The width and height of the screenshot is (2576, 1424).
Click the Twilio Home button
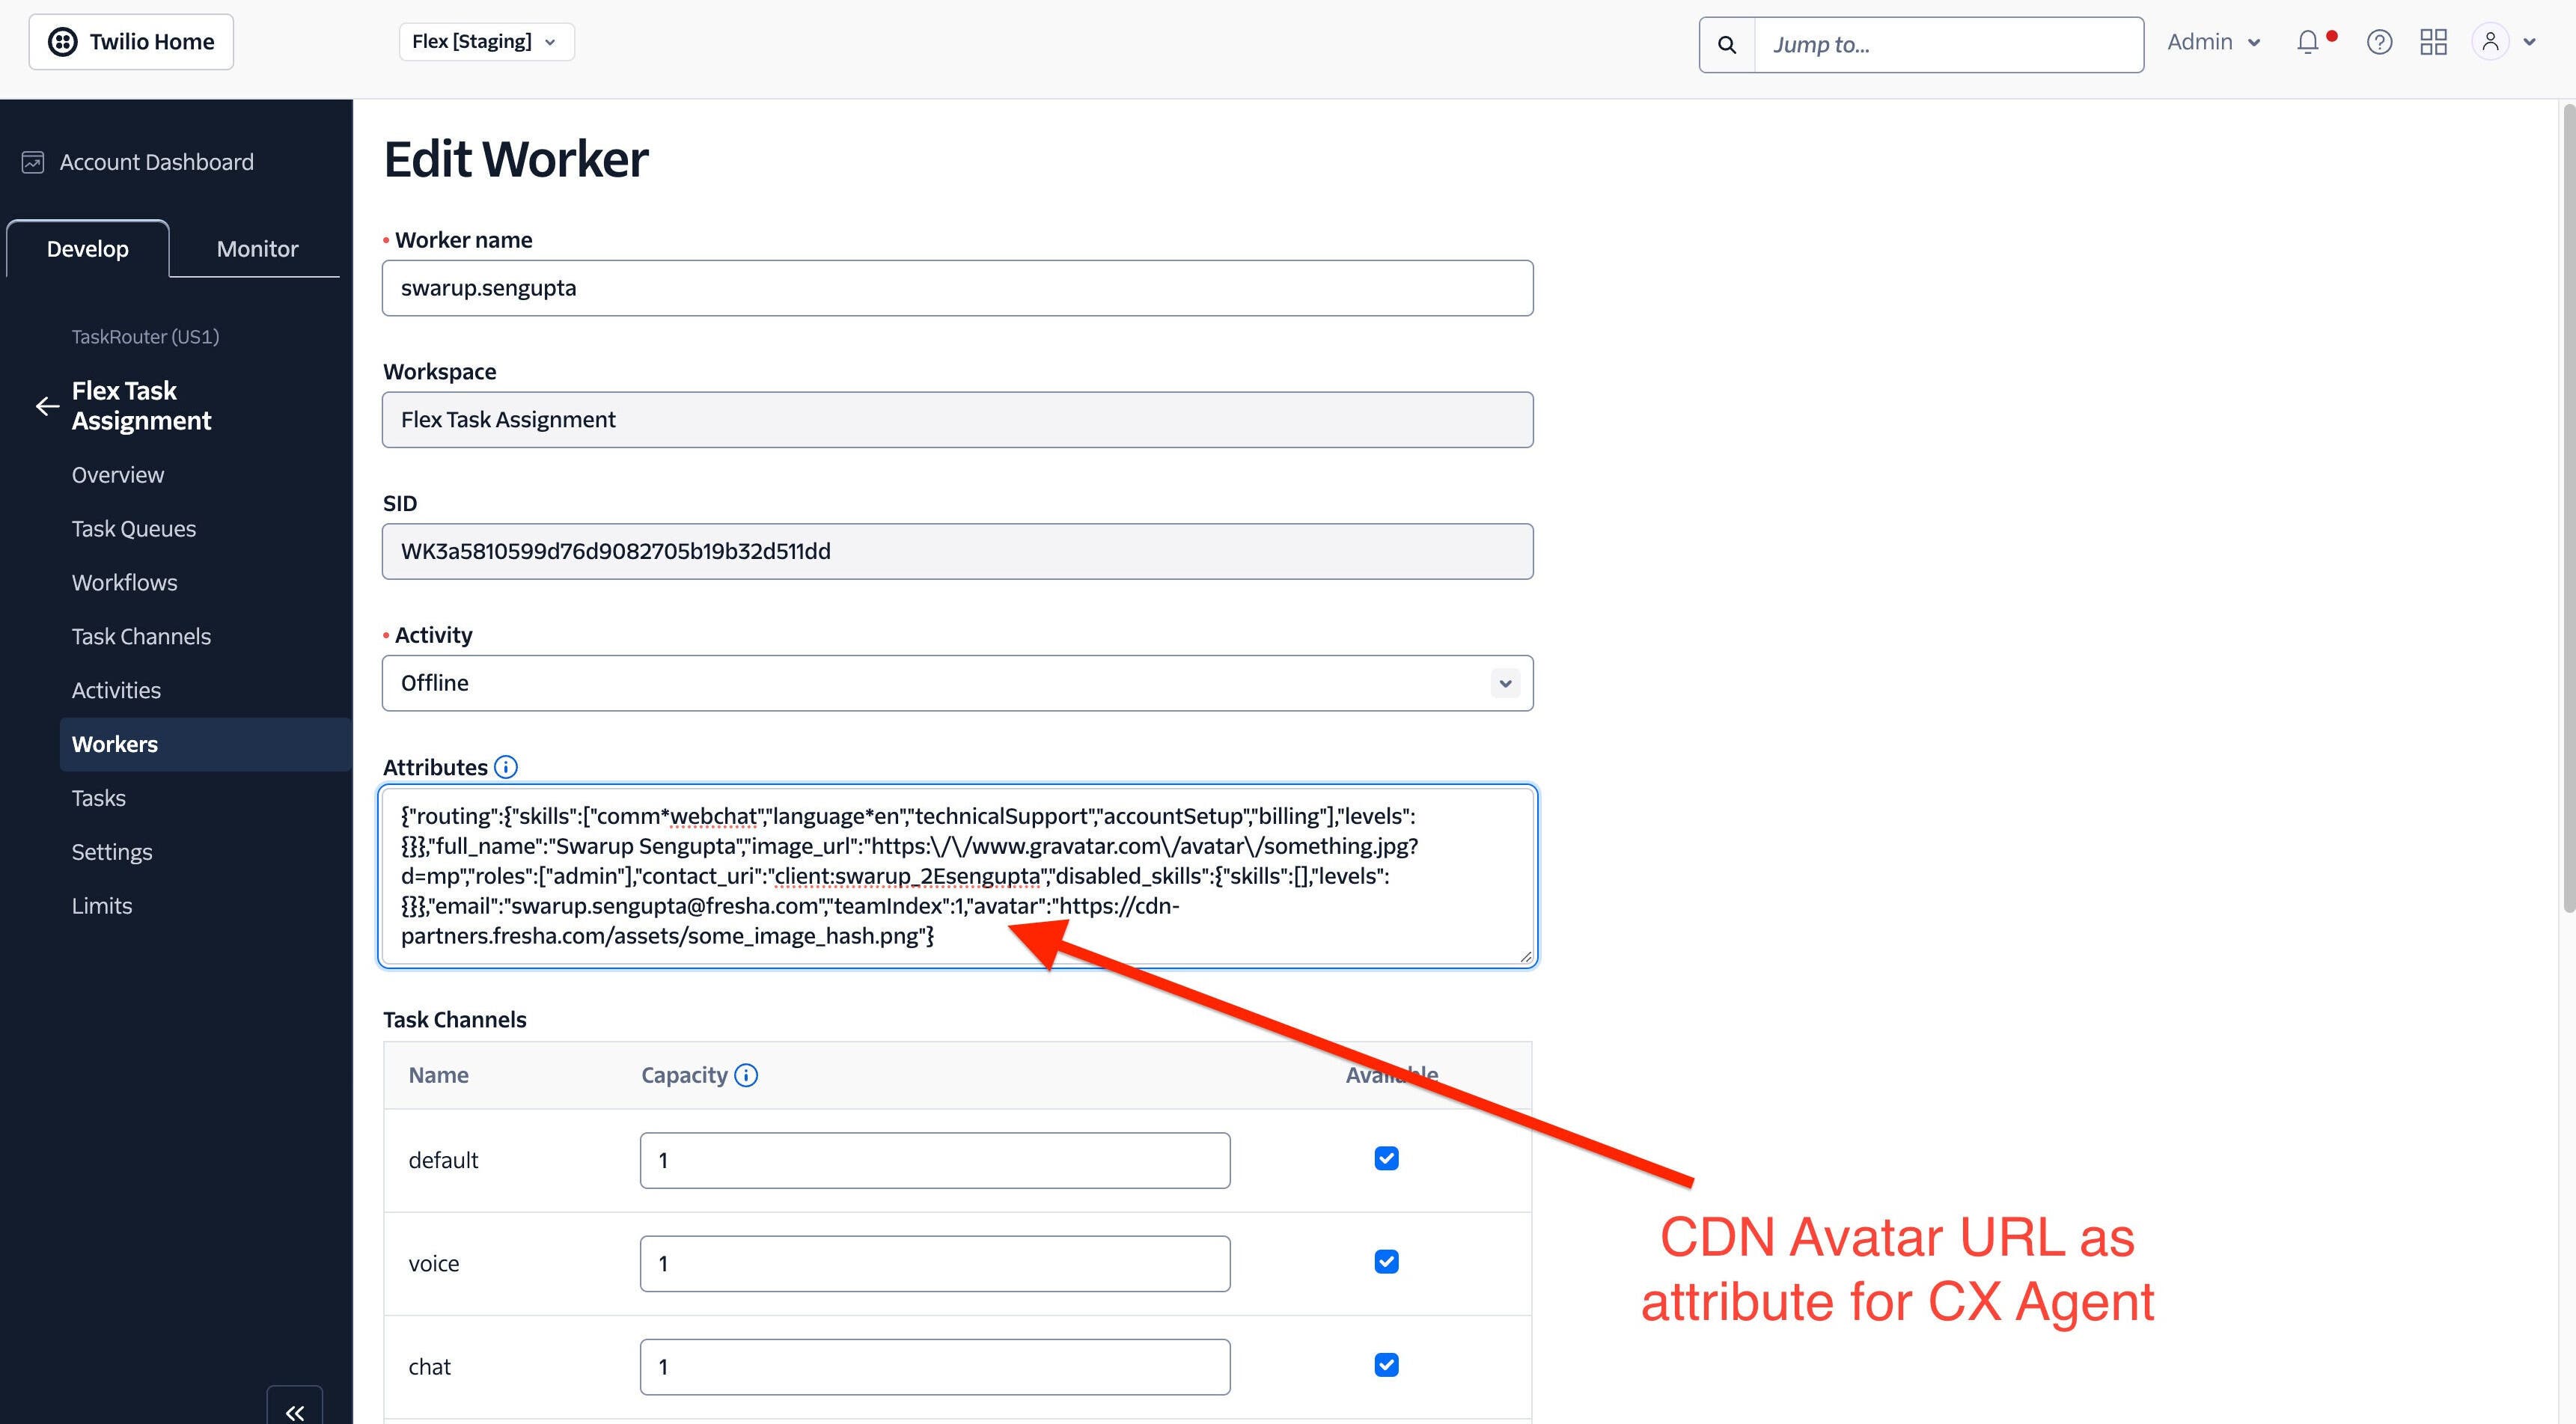click(x=131, y=42)
